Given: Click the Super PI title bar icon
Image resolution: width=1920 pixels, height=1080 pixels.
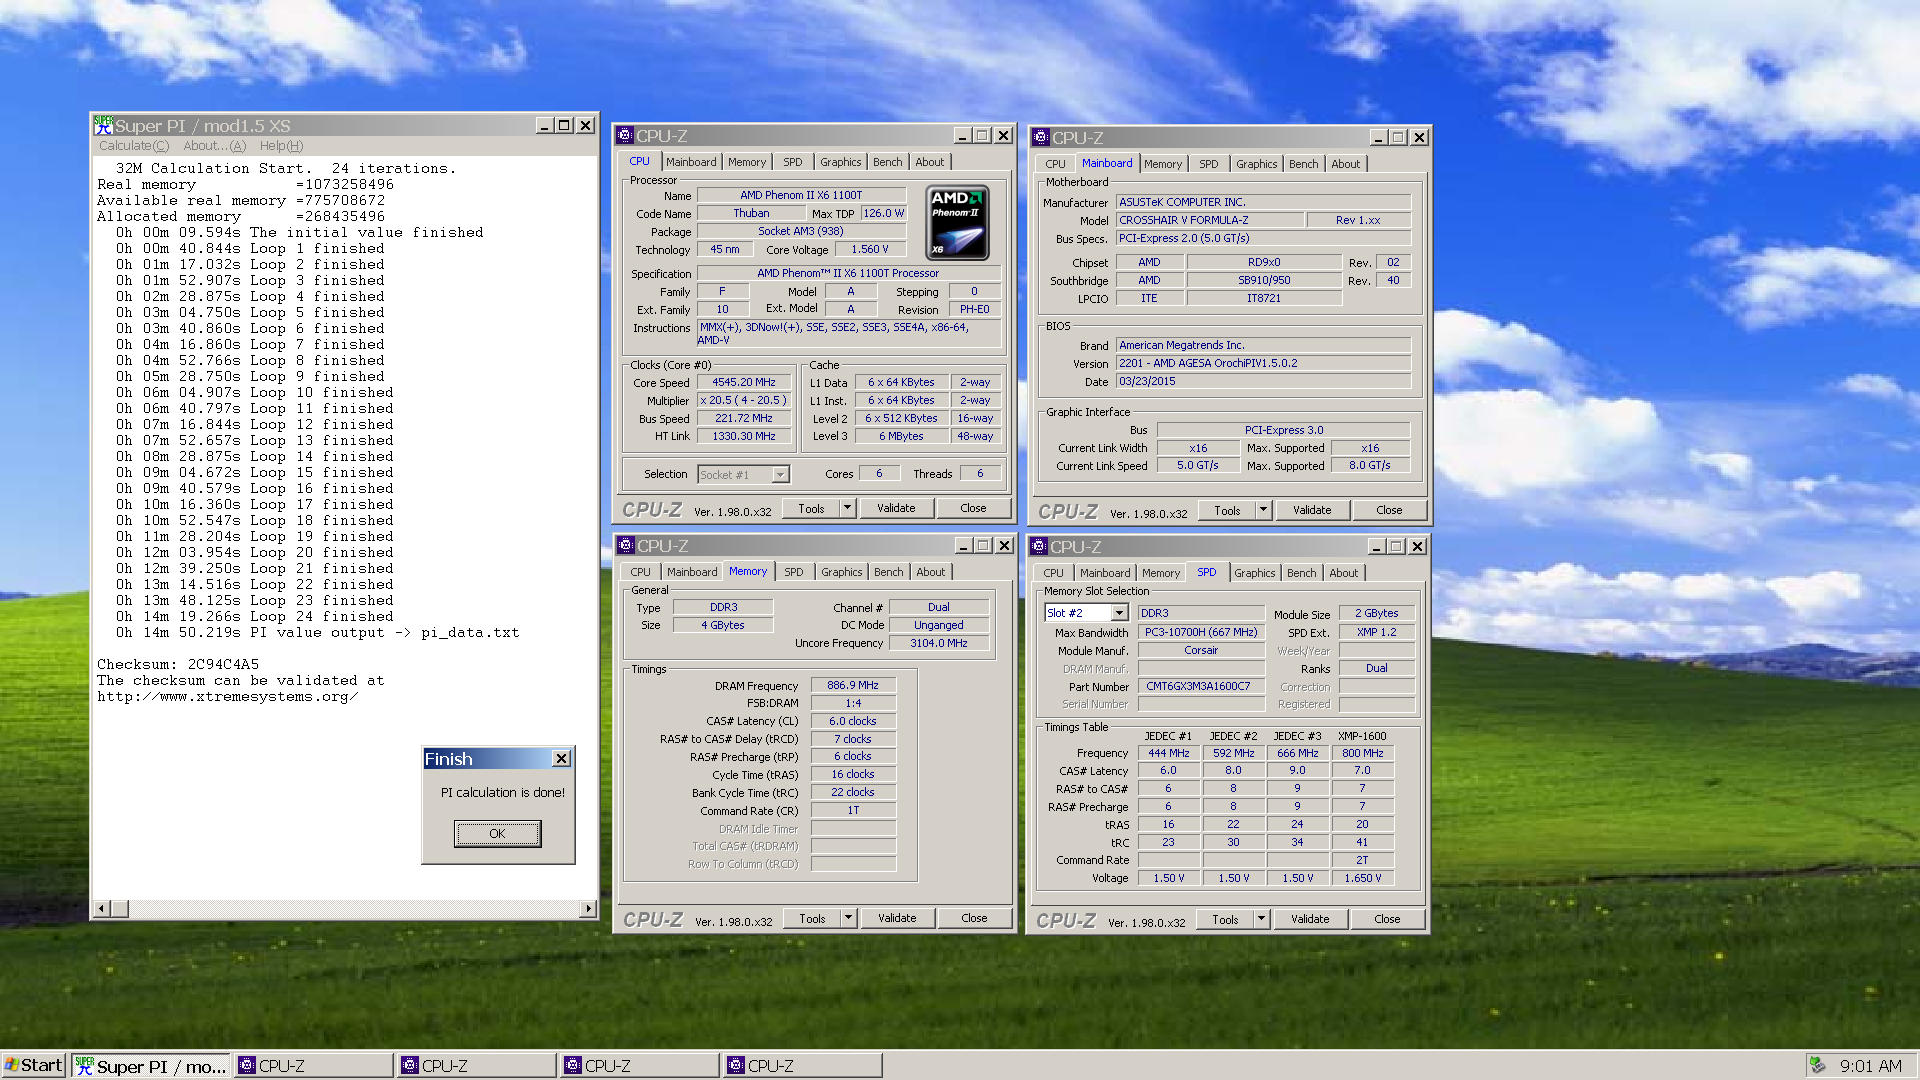Looking at the screenshot, I should coord(104,125).
